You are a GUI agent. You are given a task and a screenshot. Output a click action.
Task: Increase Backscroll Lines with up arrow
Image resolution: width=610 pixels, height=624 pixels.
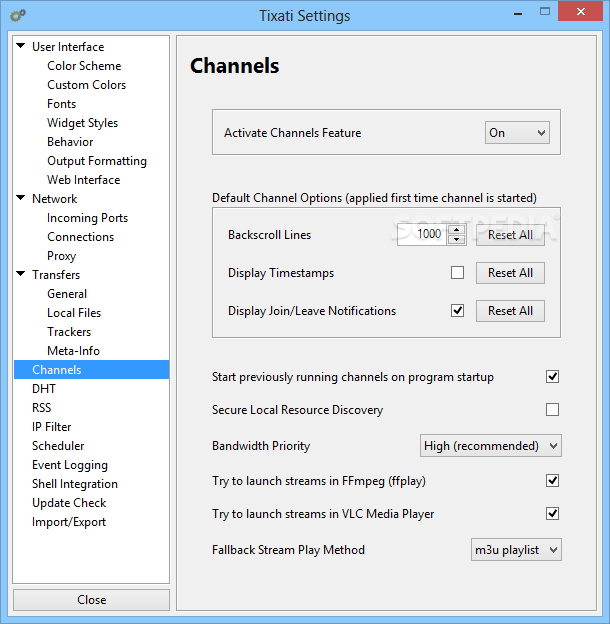click(456, 230)
